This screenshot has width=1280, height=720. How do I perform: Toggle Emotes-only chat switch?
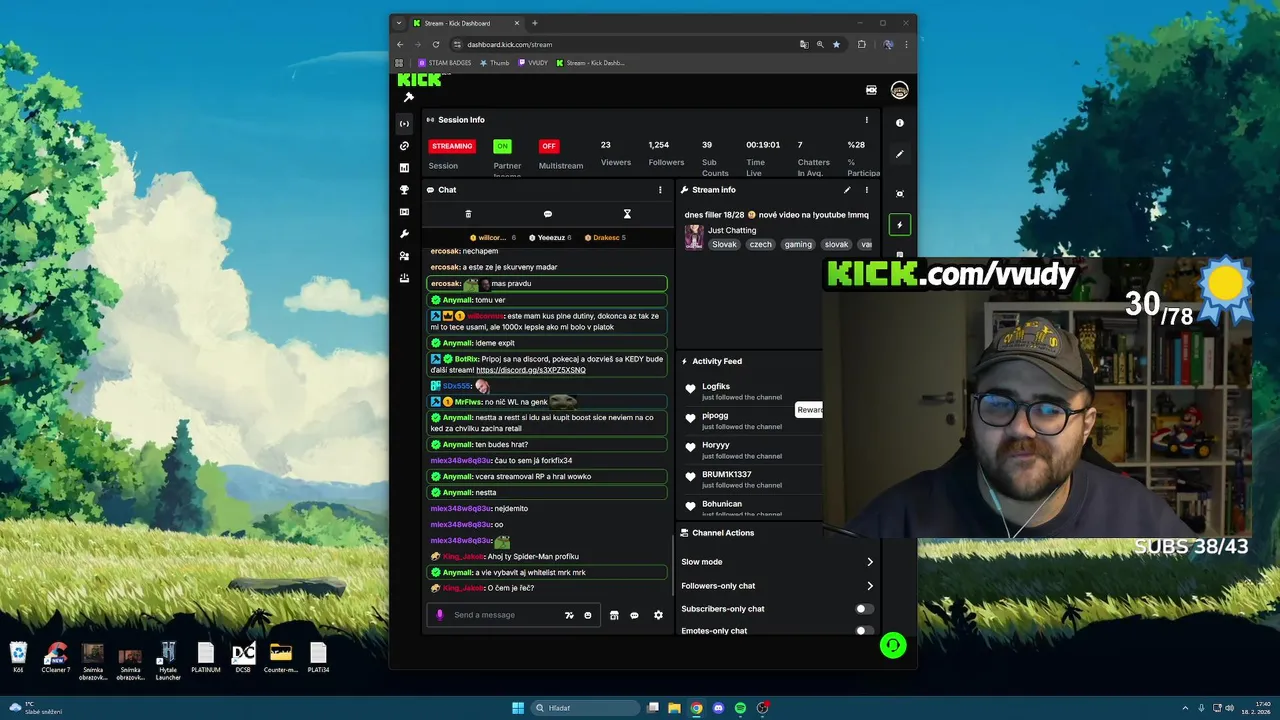[865, 631]
